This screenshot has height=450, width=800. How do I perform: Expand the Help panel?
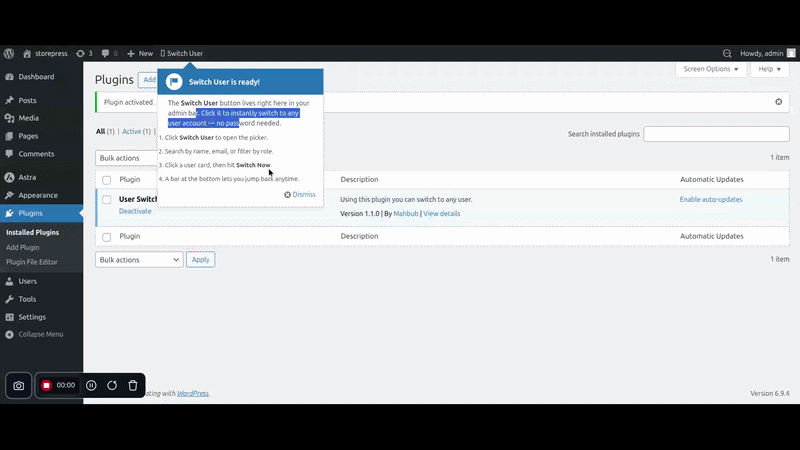[769, 69]
